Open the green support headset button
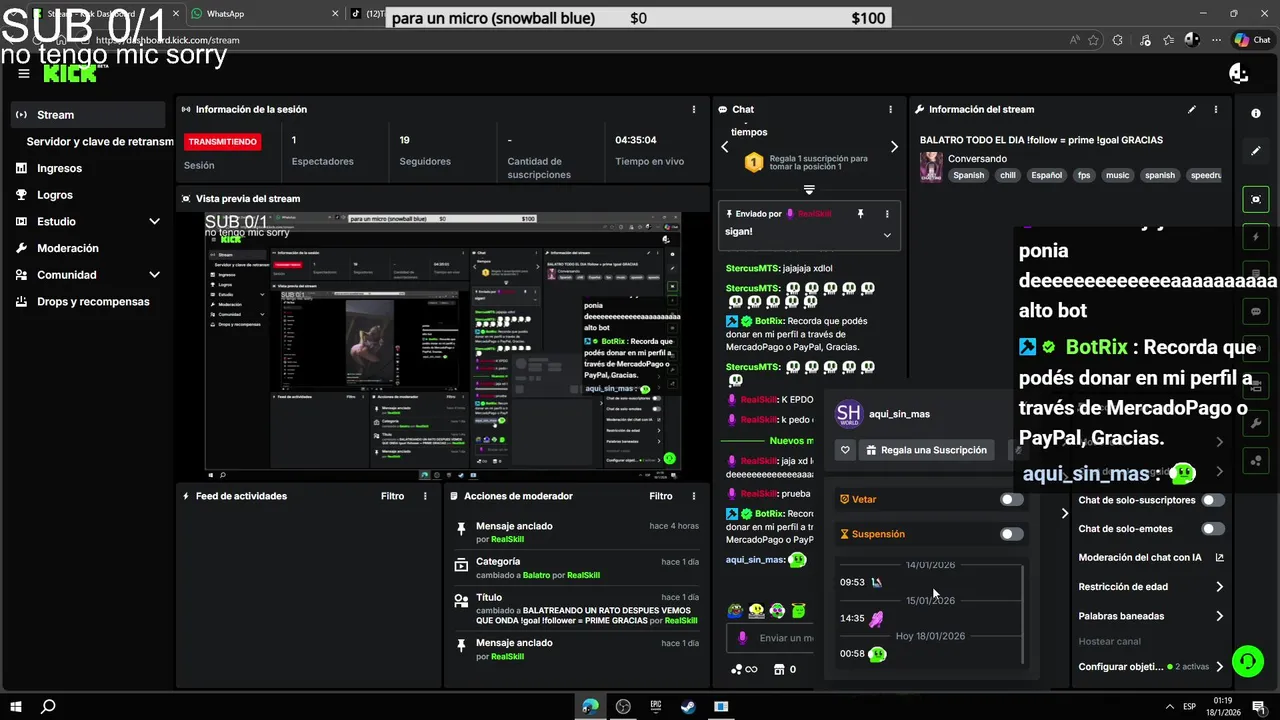 click(1247, 661)
